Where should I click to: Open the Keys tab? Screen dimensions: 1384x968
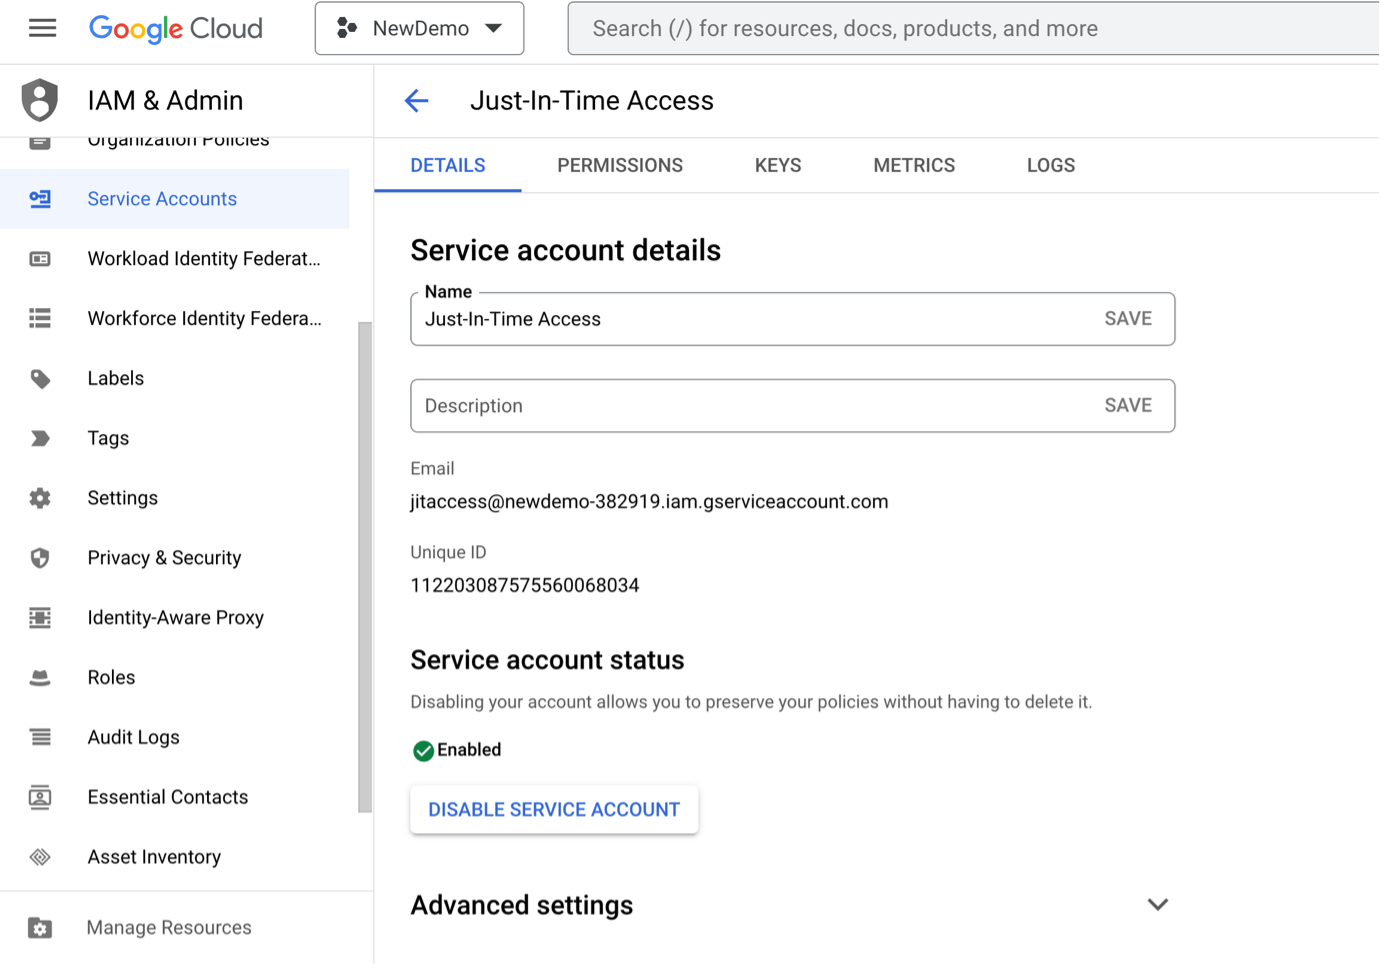[x=778, y=166]
